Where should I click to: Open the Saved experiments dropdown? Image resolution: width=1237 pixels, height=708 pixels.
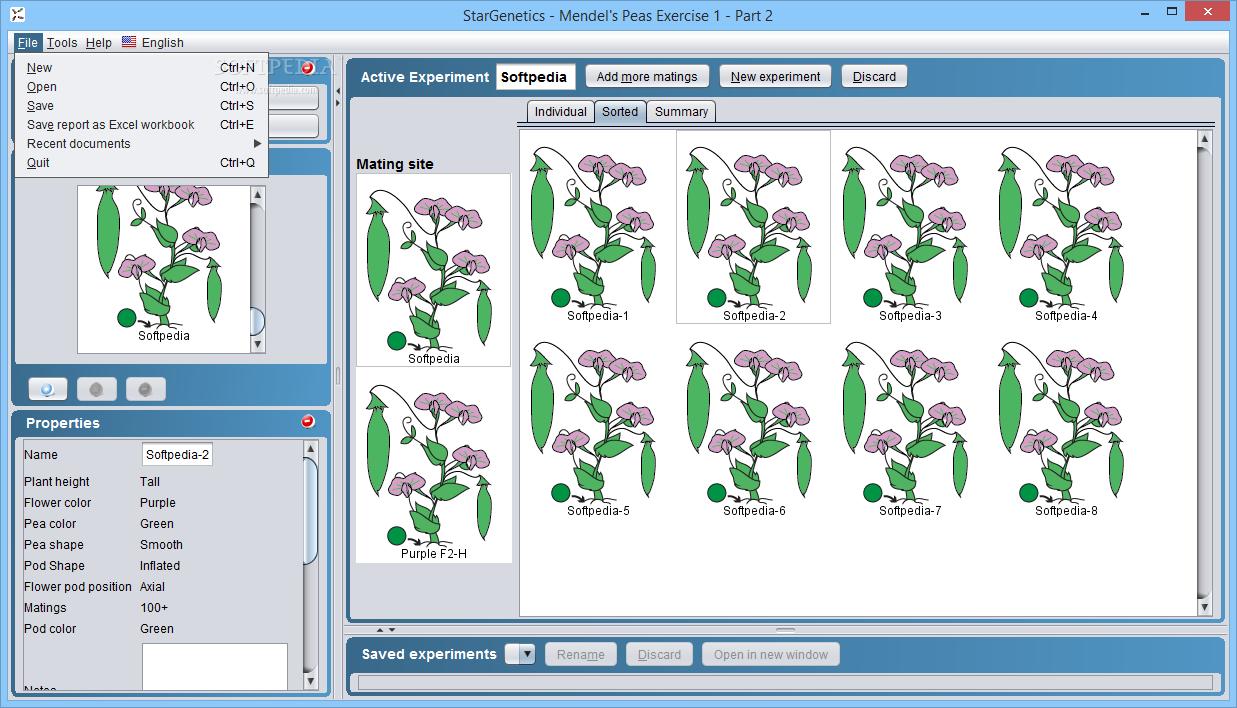pos(520,654)
